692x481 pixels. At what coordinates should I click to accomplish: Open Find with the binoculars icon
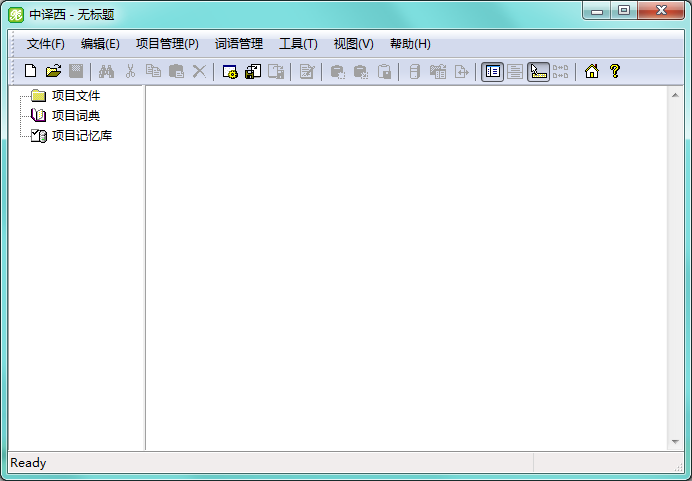(x=106, y=71)
